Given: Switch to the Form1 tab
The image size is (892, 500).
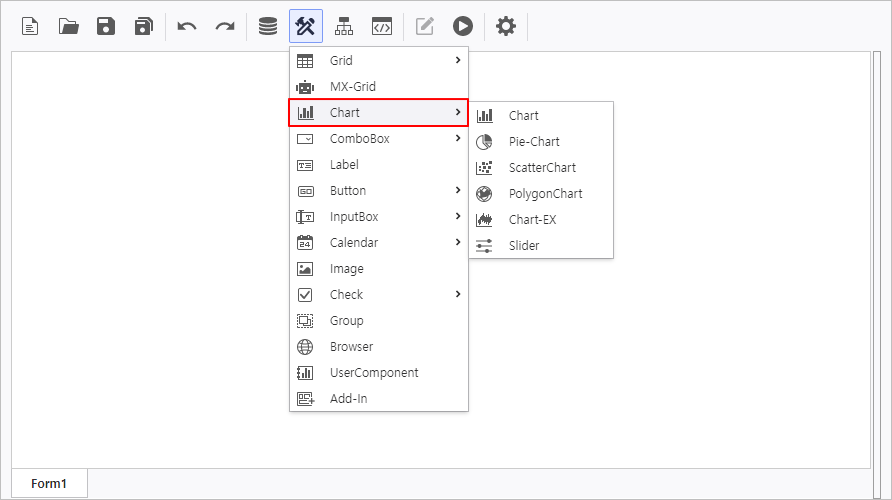Looking at the screenshot, I should pyautogui.click(x=49, y=484).
